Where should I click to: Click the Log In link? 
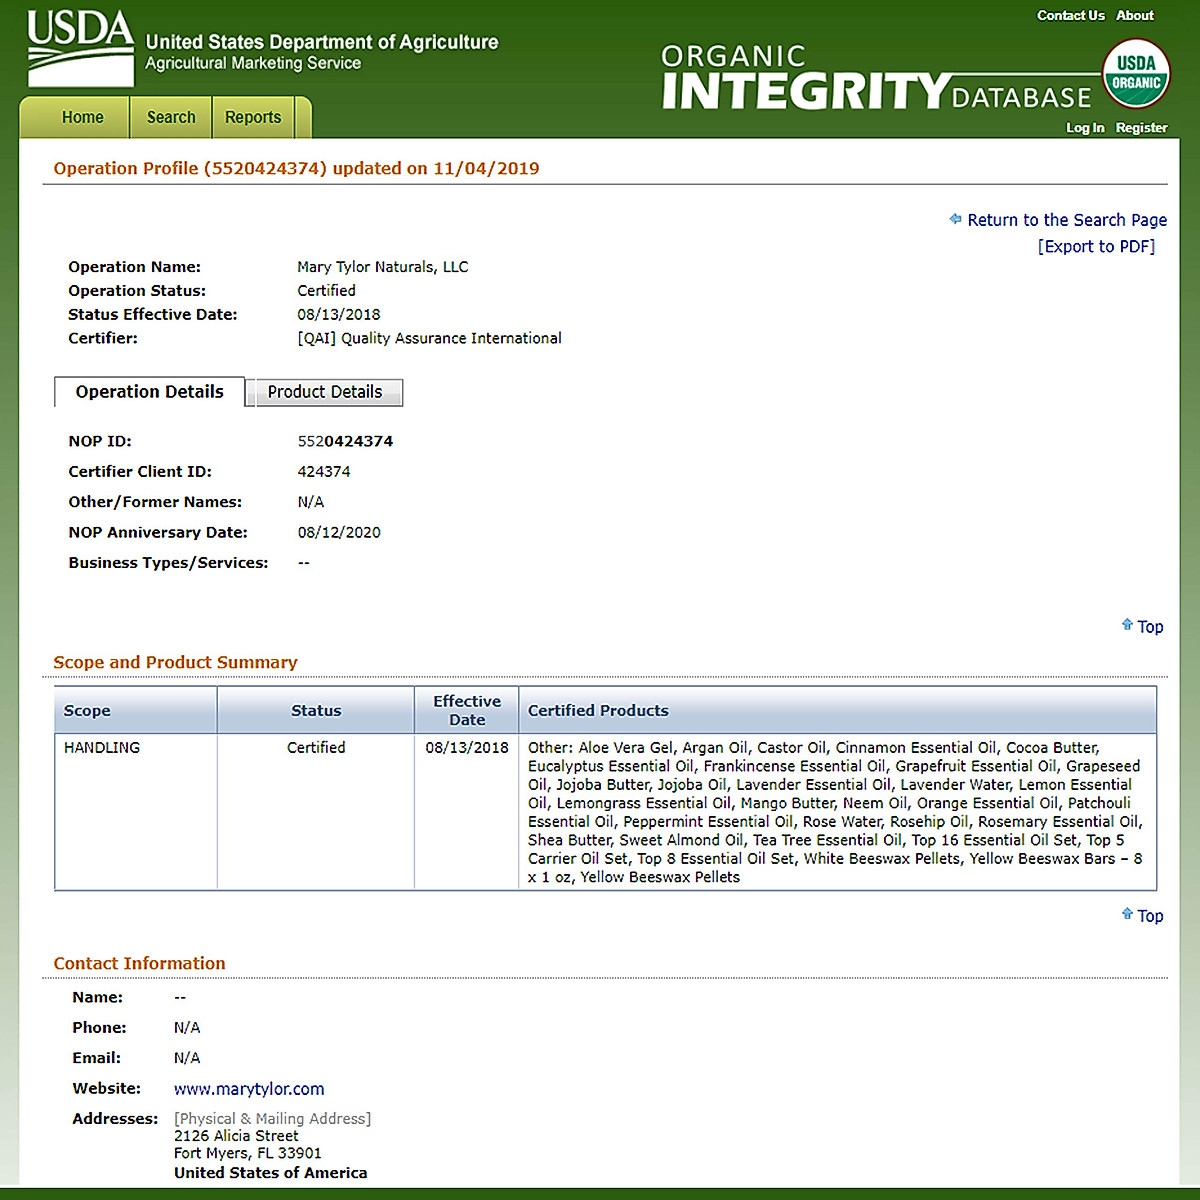pyautogui.click(x=1085, y=127)
